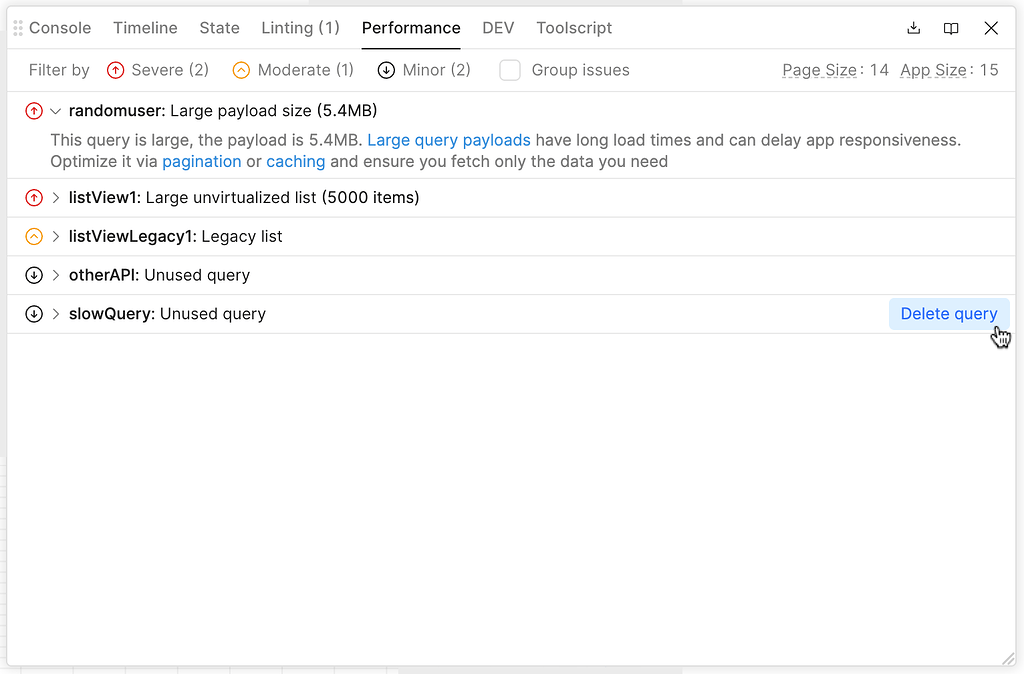Enable the Group issues checkbox

tap(510, 70)
